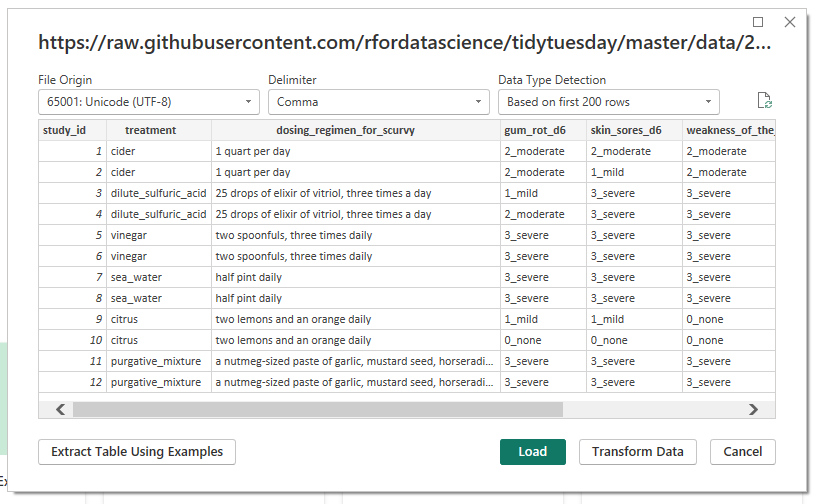The width and height of the screenshot is (820, 504).
Task: Click the horizontal scrollbar thumb
Action: pos(318,409)
